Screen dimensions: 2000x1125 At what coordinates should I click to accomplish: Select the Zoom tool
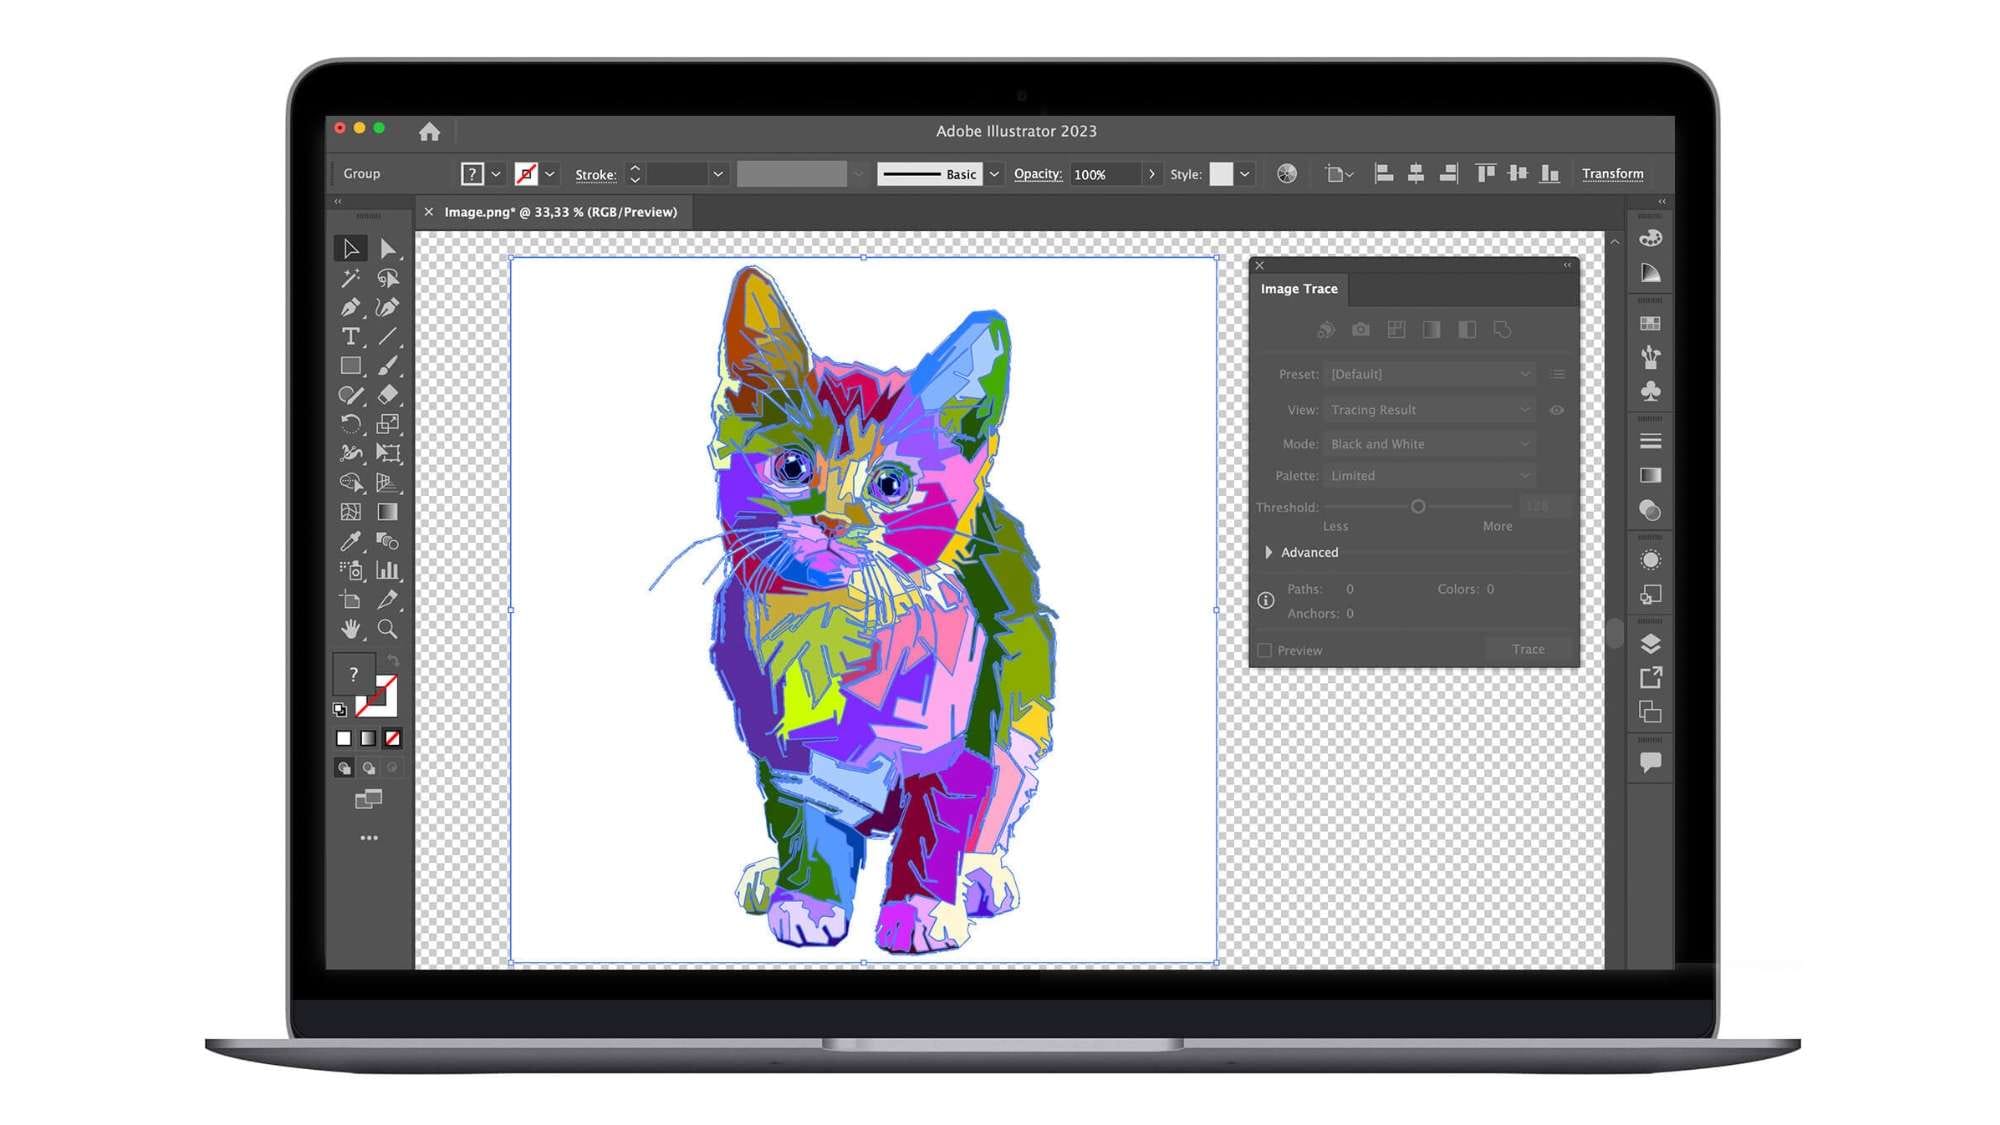point(387,629)
